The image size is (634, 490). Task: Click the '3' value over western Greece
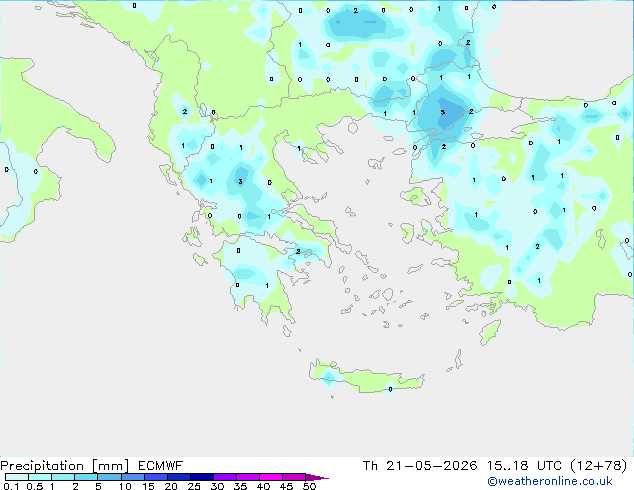pos(241,182)
